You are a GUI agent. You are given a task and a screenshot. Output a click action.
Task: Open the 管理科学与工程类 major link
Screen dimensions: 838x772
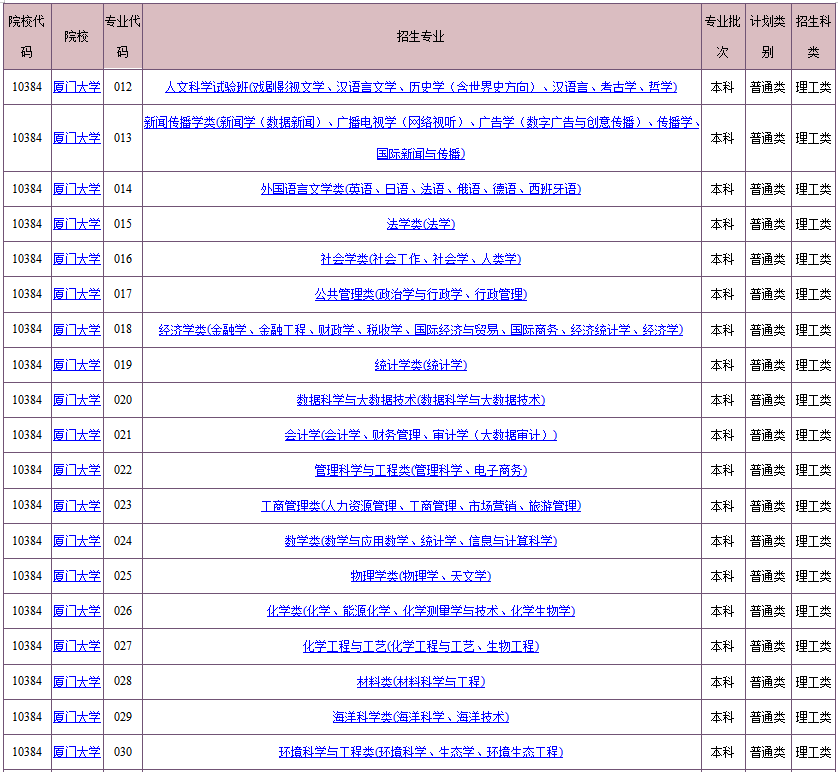pos(421,470)
